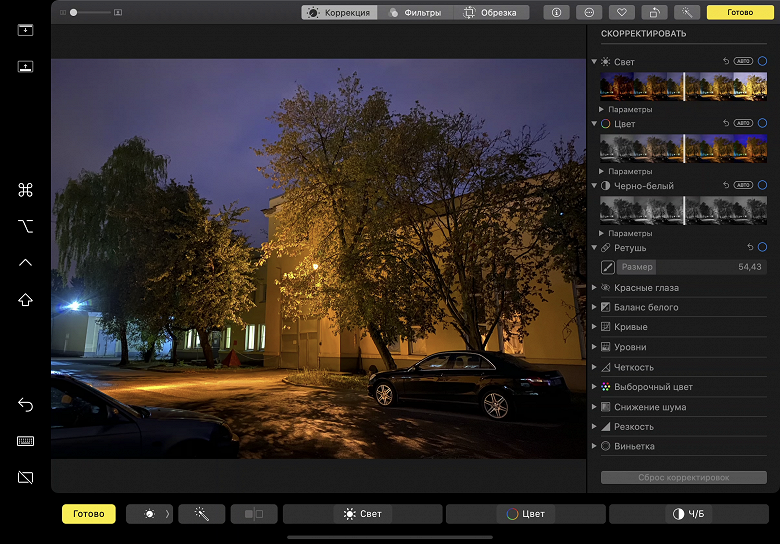Click the Option key icon in sidebar
The width and height of the screenshot is (780, 544).
click(x=25, y=226)
